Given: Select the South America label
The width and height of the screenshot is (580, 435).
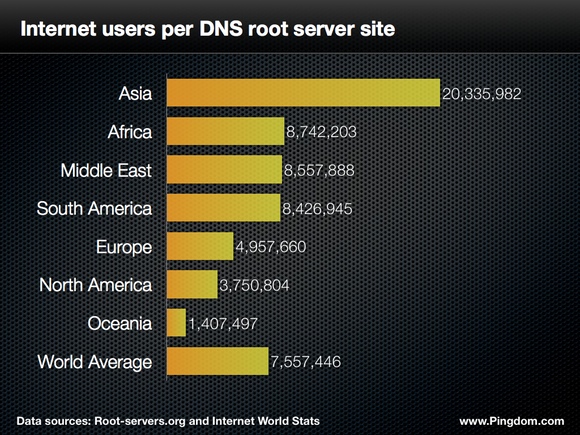Looking at the screenshot, I should [x=94, y=208].
